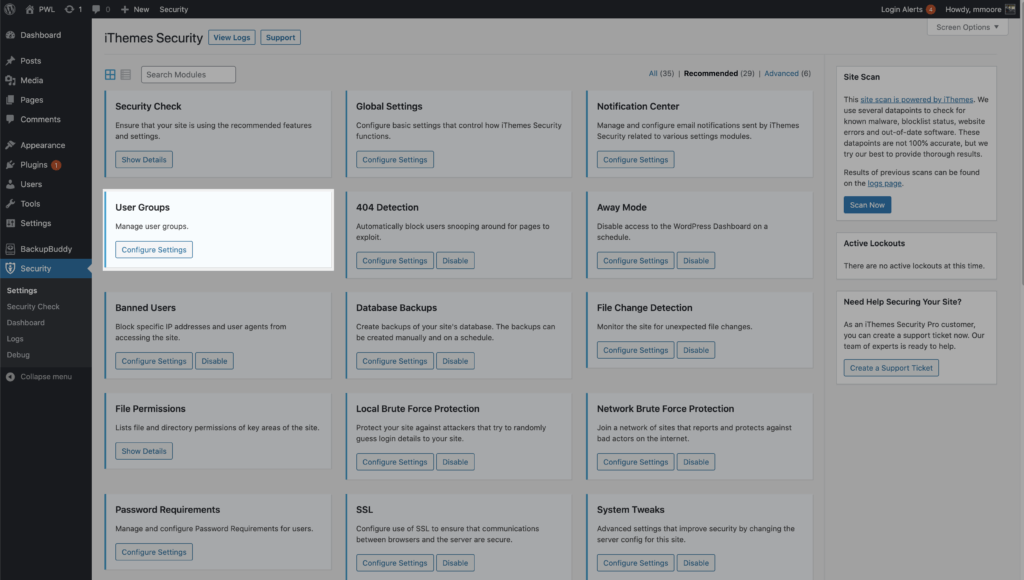Click the Collapse menu arrow icon
The image size is (1024, 580).
10,377
